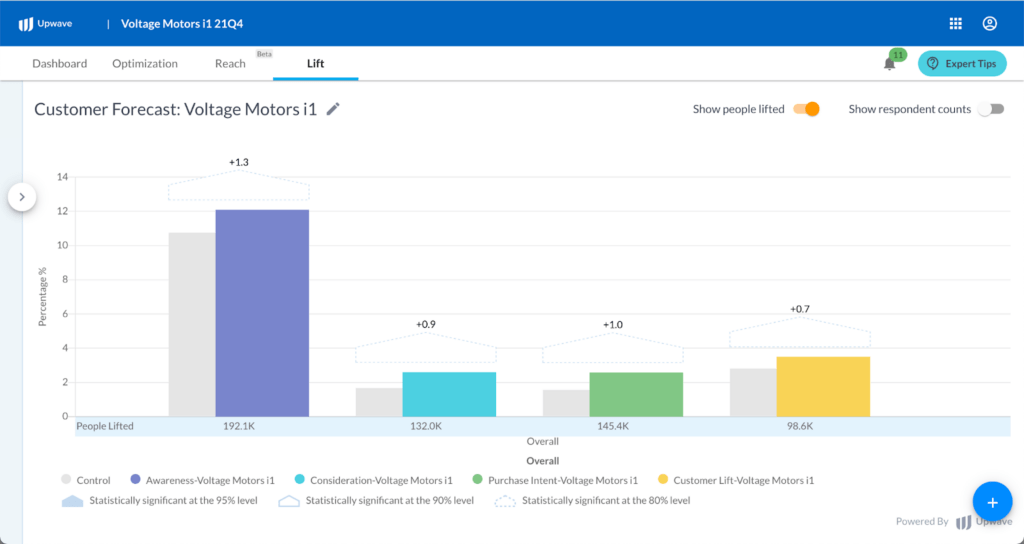The image size is (1024, 544).
Task: Click the green Purchase Intent bar
Action: 636,394
